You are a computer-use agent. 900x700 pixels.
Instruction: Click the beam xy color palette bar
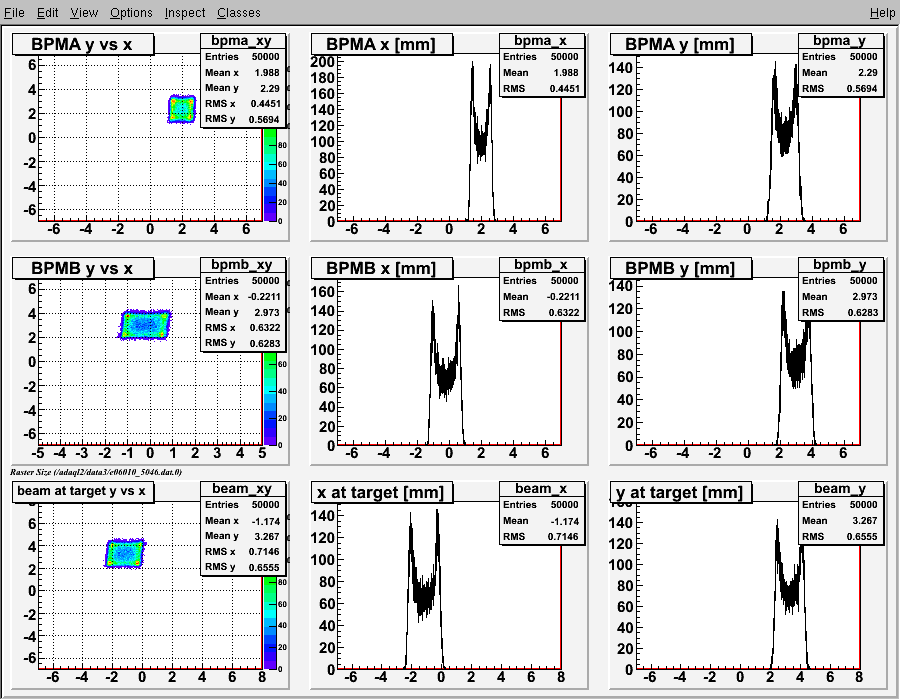270,622
